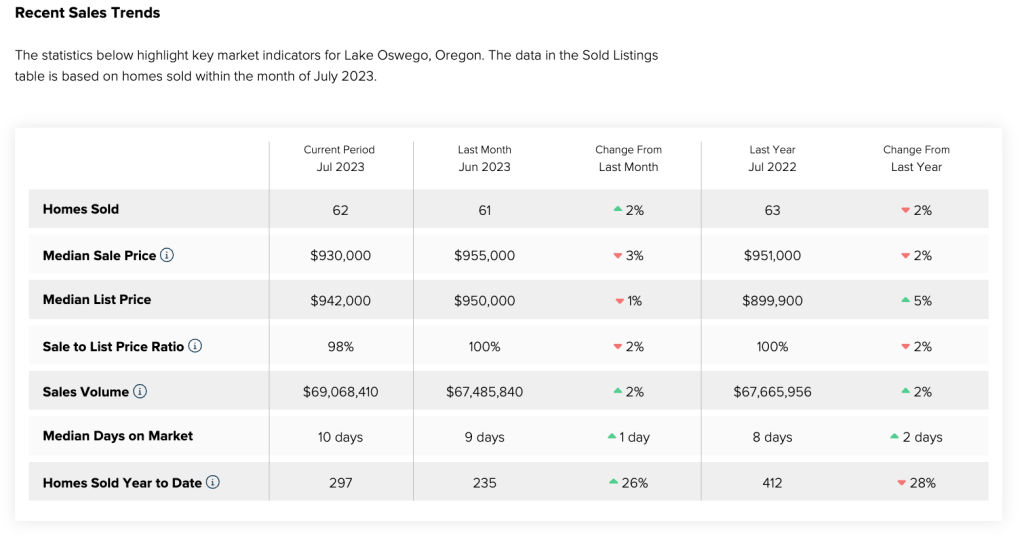The height and width of the screenshot is (536, 1024).
Task: Click info icon beside Homes Sold Year to Date
Action: click(213, 482)
